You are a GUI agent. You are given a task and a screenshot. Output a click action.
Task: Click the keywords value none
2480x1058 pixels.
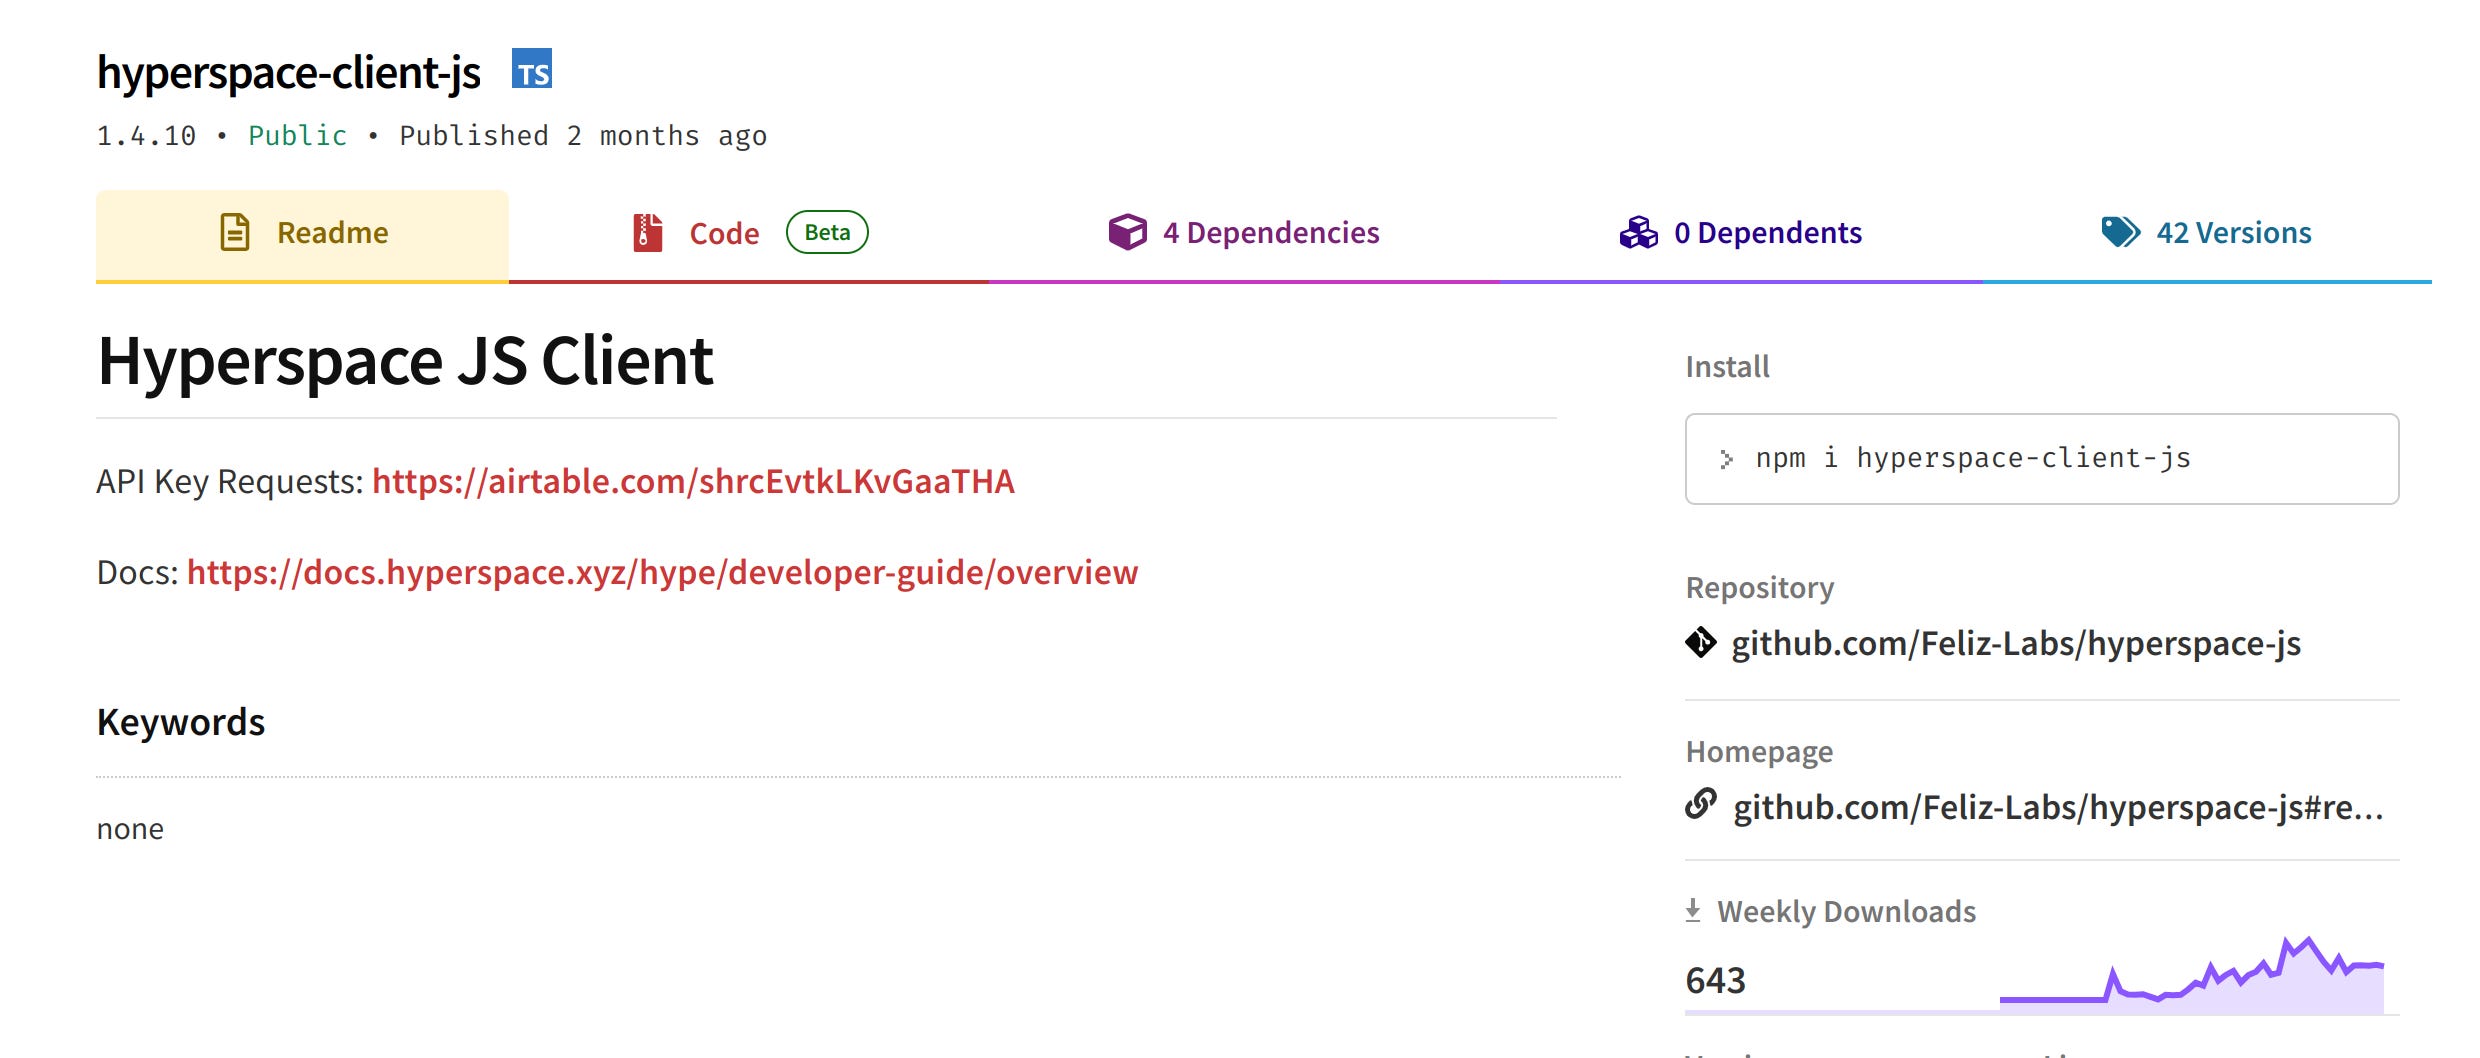(x=130, y=829)
